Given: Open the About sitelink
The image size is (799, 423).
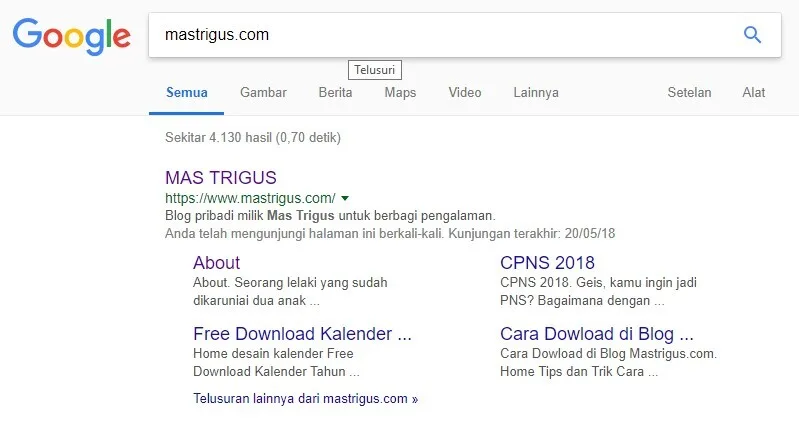Looking at the screenshot, I should pos(216,262).
